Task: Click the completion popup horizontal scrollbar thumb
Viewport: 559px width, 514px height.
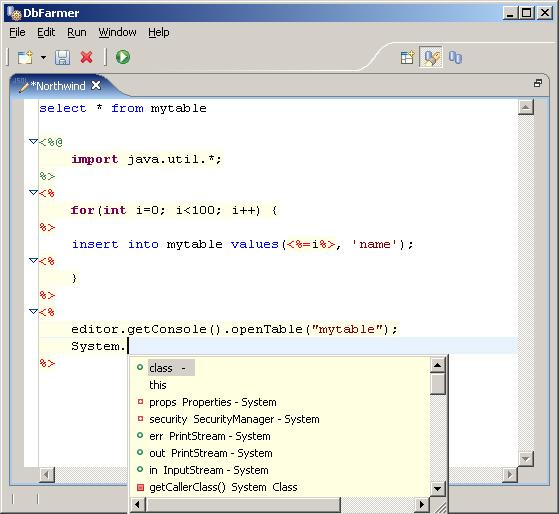Action: [243, 504]
